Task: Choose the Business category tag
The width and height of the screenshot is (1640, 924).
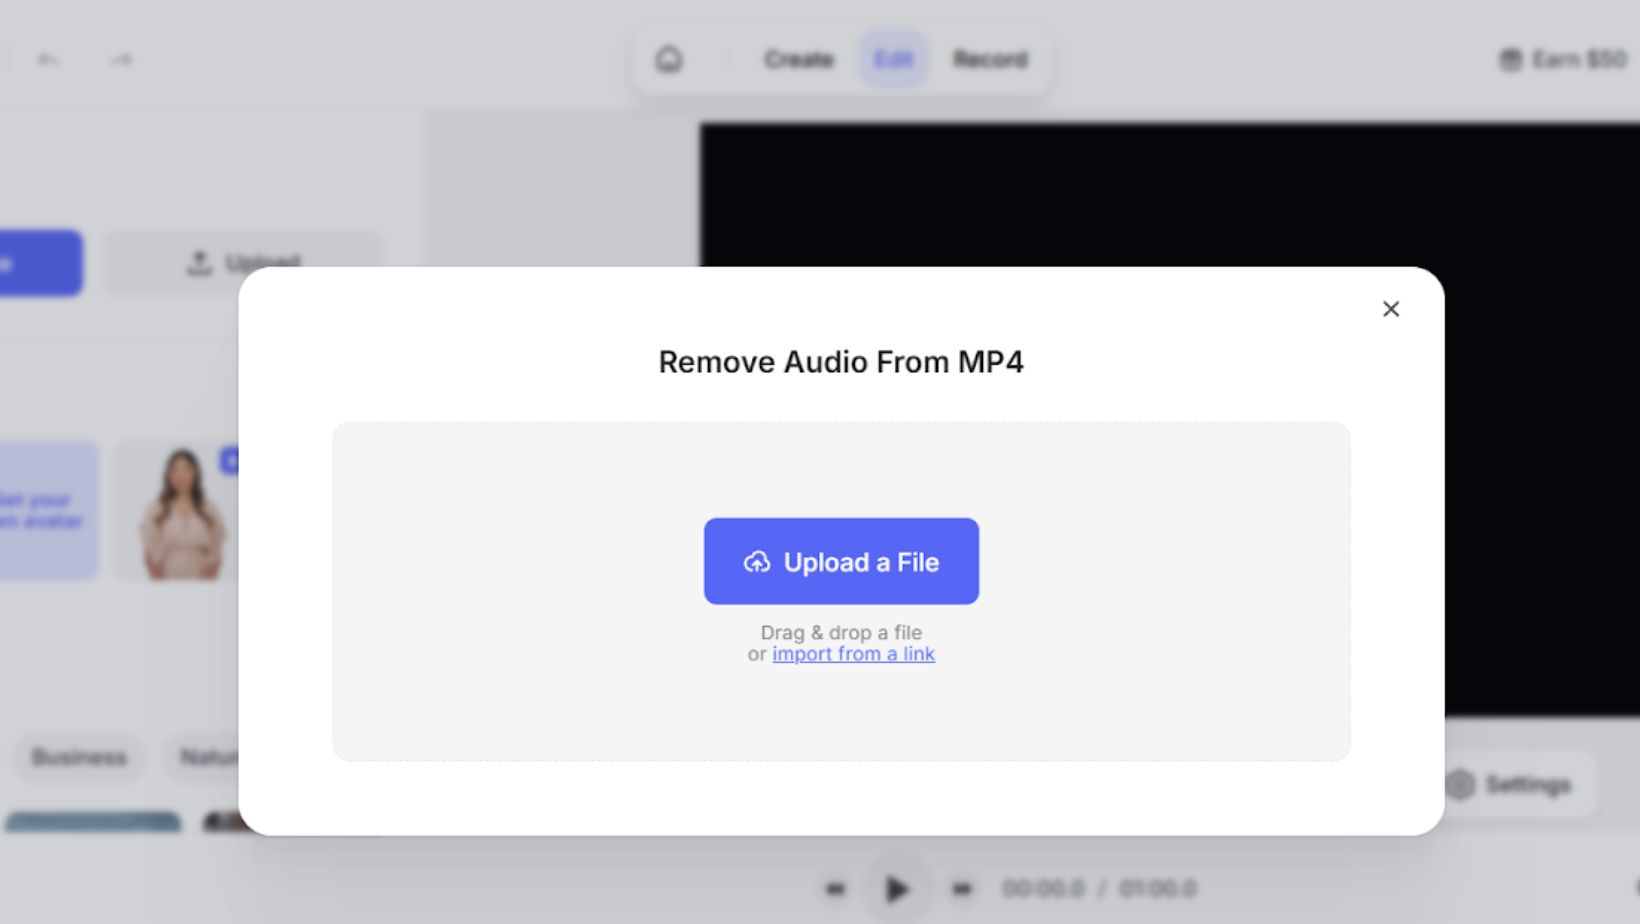Action: tap(79, 757)
